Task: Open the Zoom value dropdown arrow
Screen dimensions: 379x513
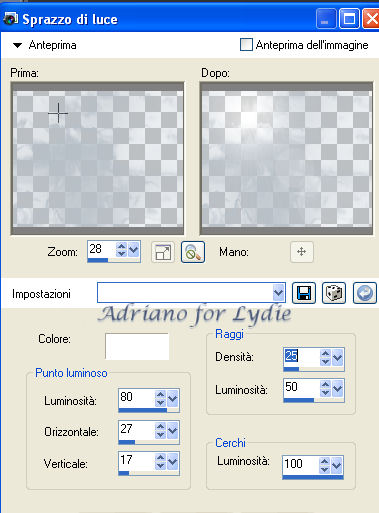Action: coord(134,249)
